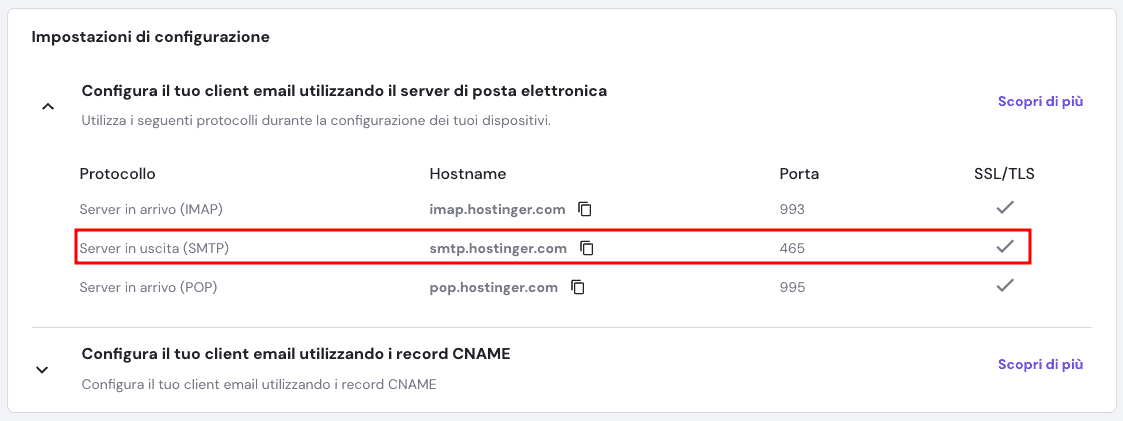Click the 'Configura il tuo client email utilizzando i record CNAME' title
Image resolution: width=1123 pixels, height=421 pixels.
(x=296, y=354)
